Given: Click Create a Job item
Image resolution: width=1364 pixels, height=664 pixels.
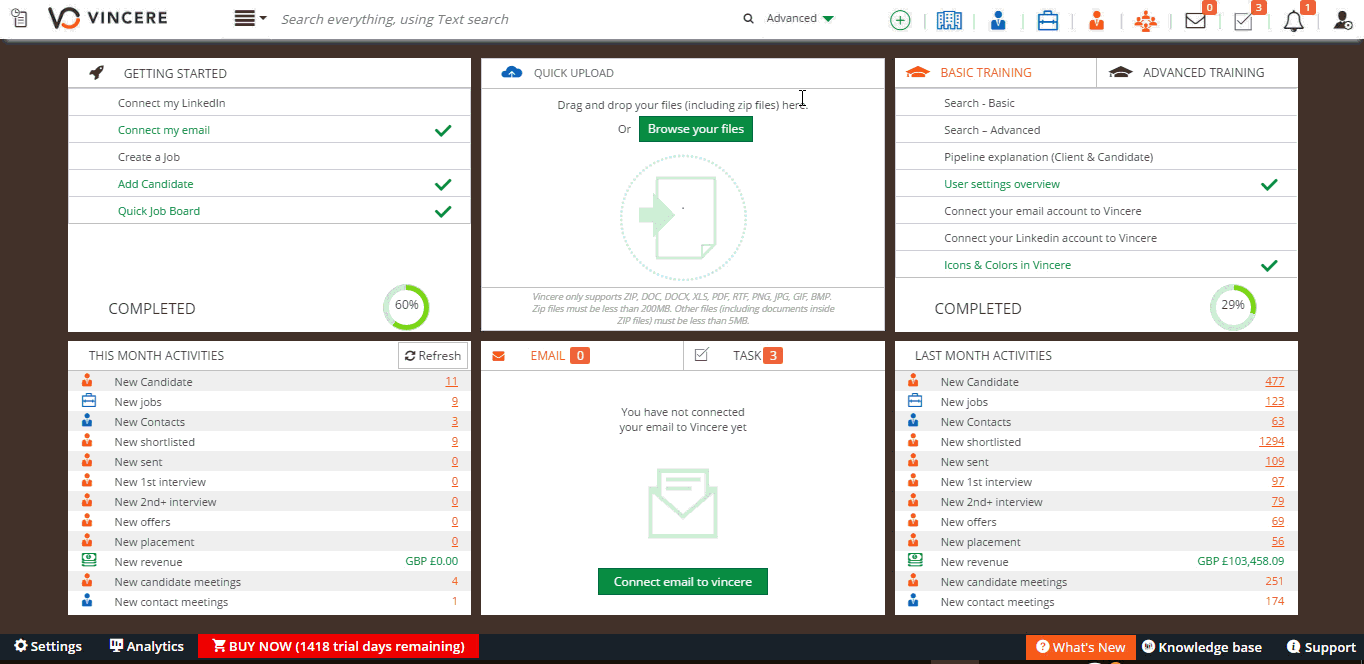Looking at the screenshot, I should (x=149, y=157).
